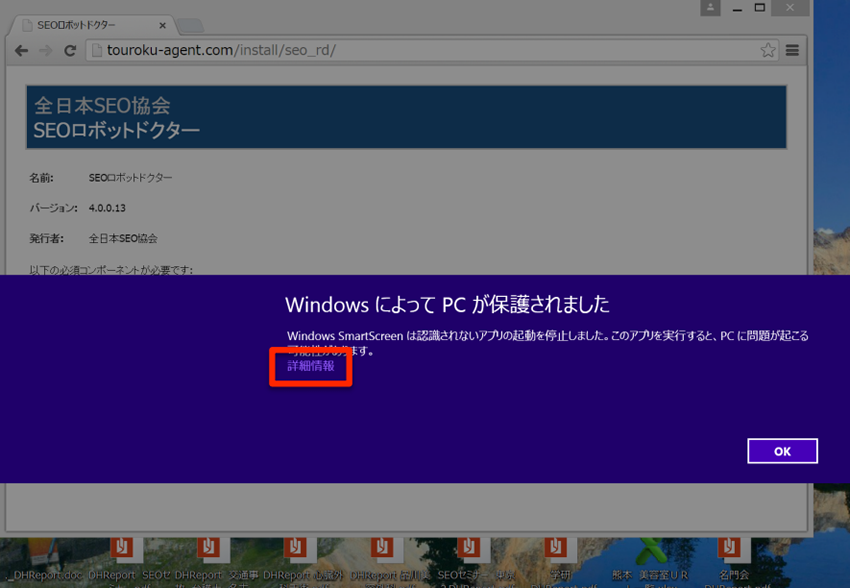850x588 pixels.
Task: Select the SEOロボットドクター browser tab
Action: click(92, 25)
